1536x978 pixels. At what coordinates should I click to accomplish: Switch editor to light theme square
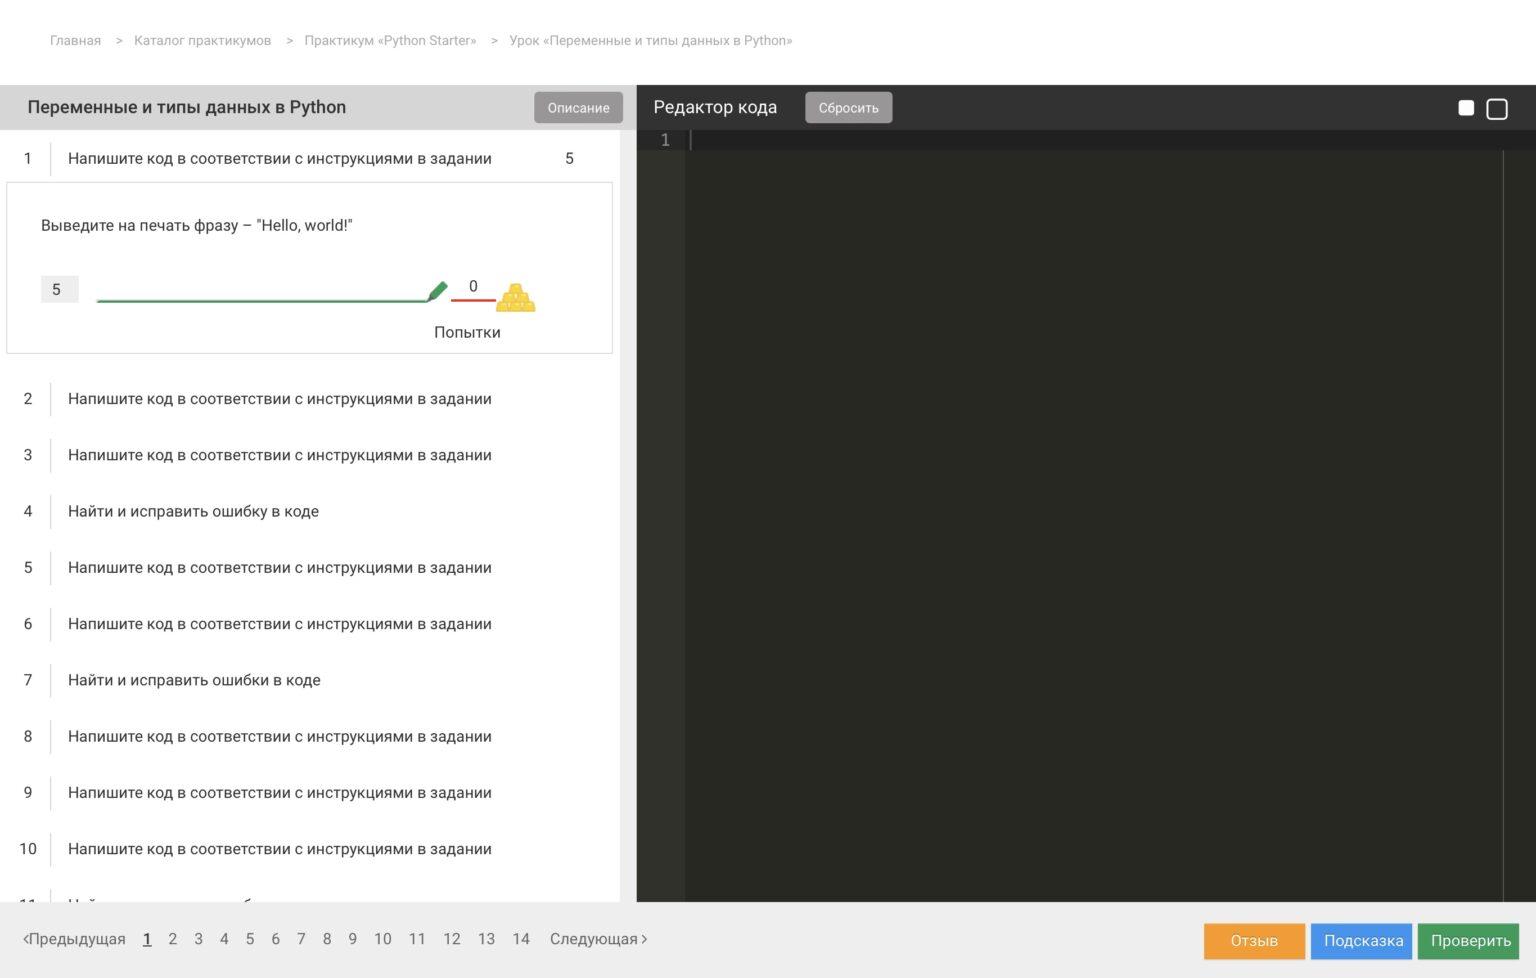[x=1466, y=108]
